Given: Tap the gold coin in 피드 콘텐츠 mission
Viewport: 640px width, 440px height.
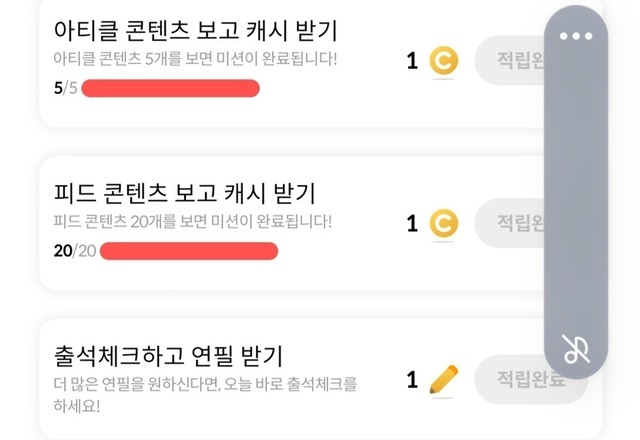Looking at the screenshot, I should (x=443, y=223).
